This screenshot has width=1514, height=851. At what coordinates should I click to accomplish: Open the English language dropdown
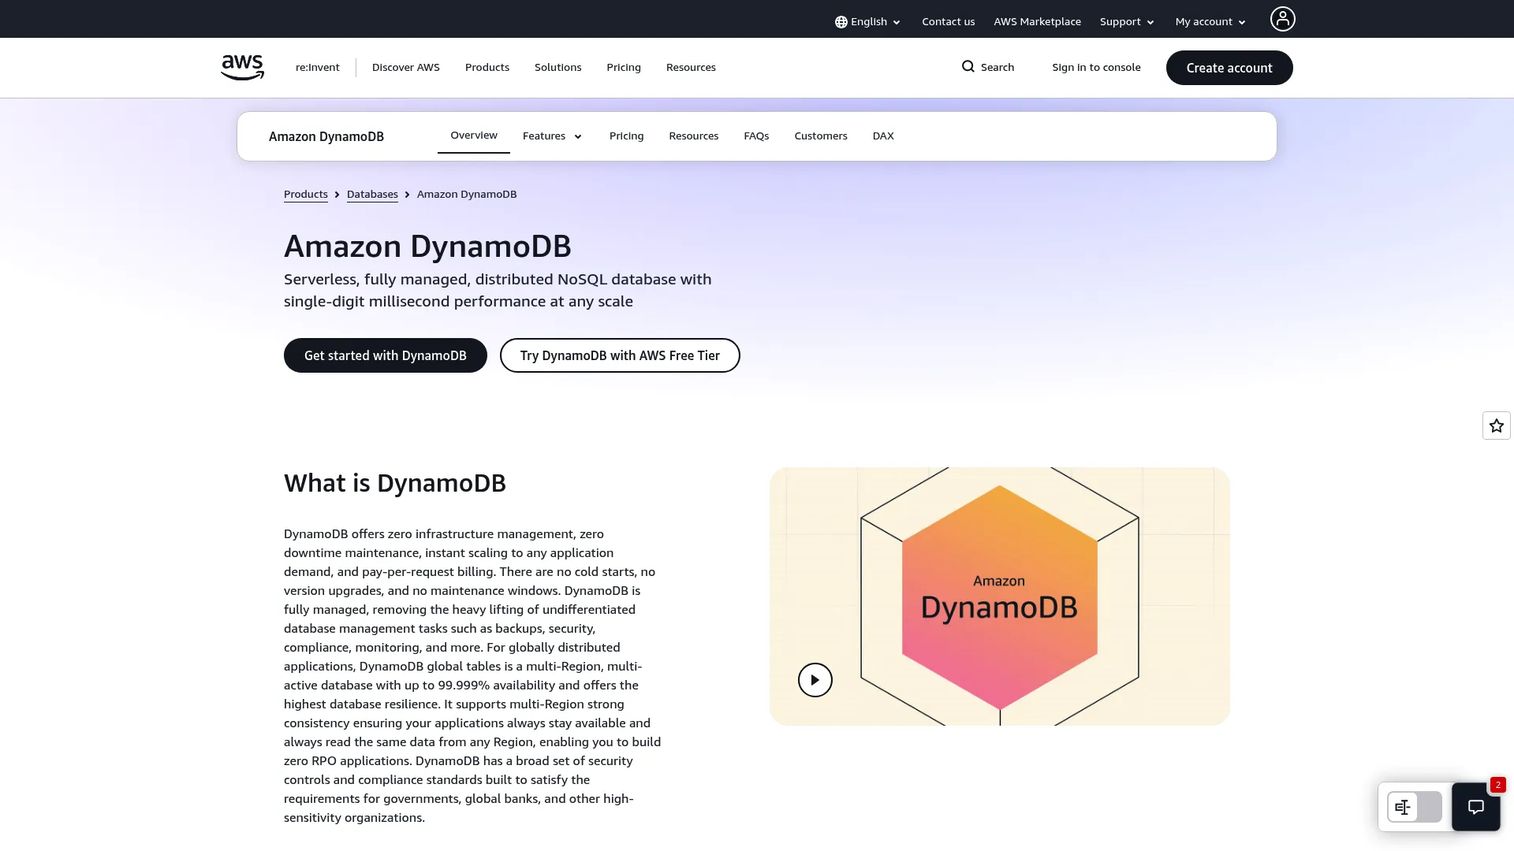click(x=868, y=22)
